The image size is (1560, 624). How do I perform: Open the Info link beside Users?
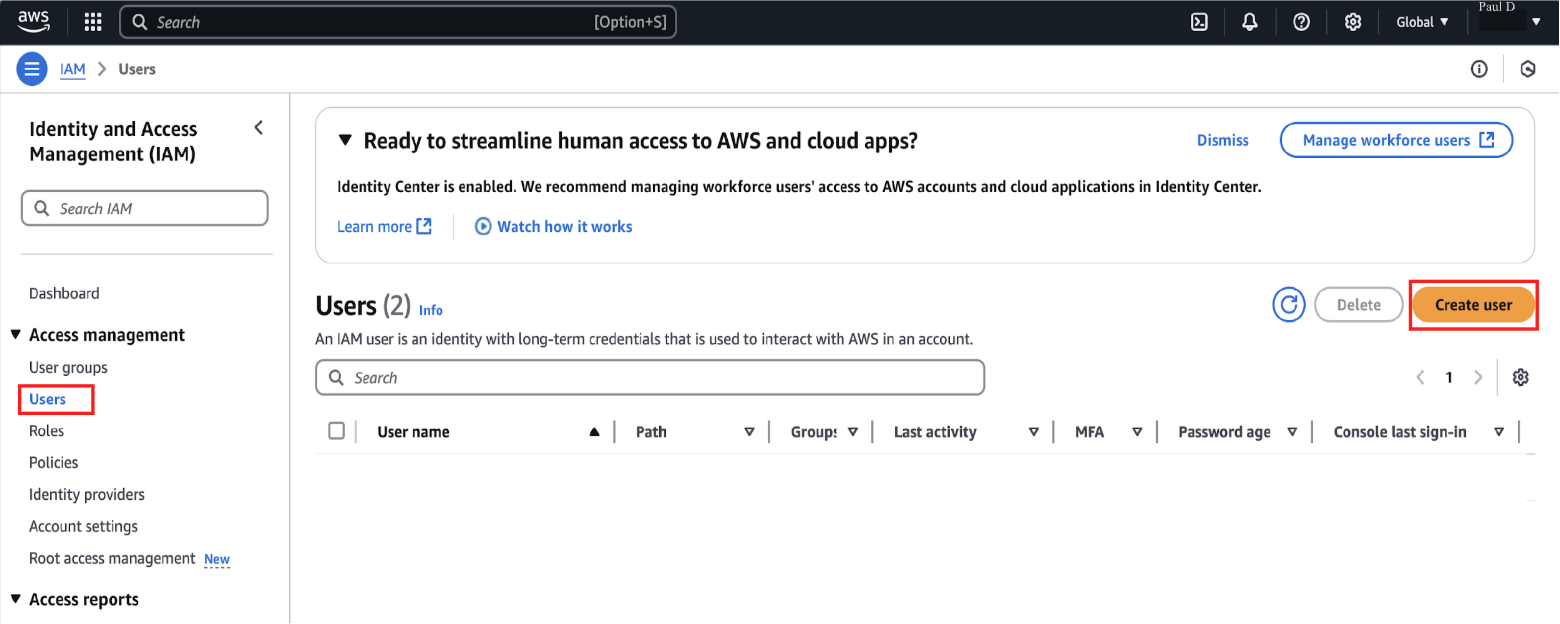431,310
